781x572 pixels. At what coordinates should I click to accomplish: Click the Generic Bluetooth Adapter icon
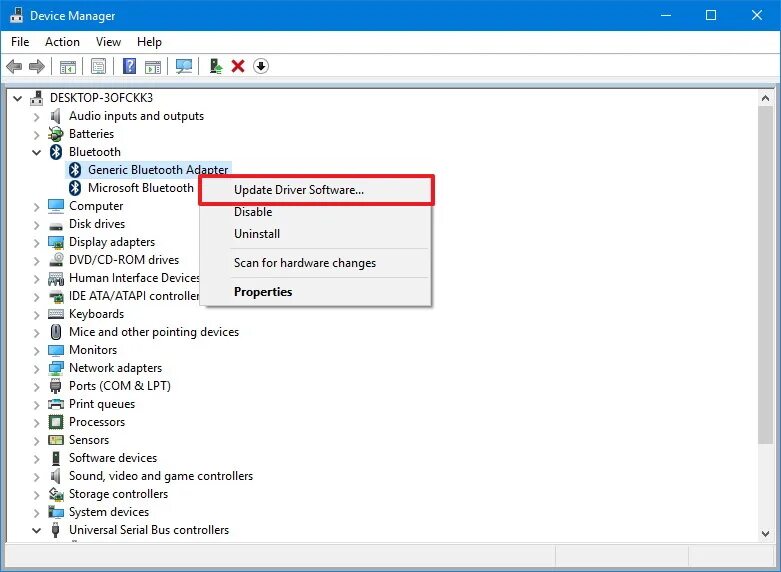(x=75, y=170)
